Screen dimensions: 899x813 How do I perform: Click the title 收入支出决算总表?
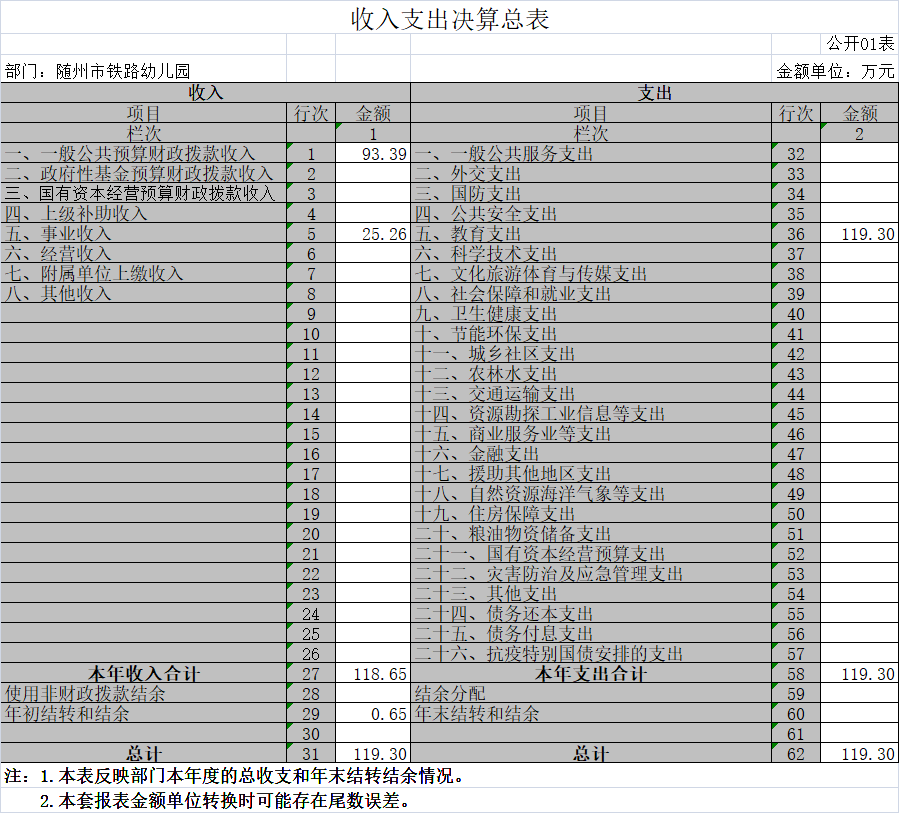[450, 18]
